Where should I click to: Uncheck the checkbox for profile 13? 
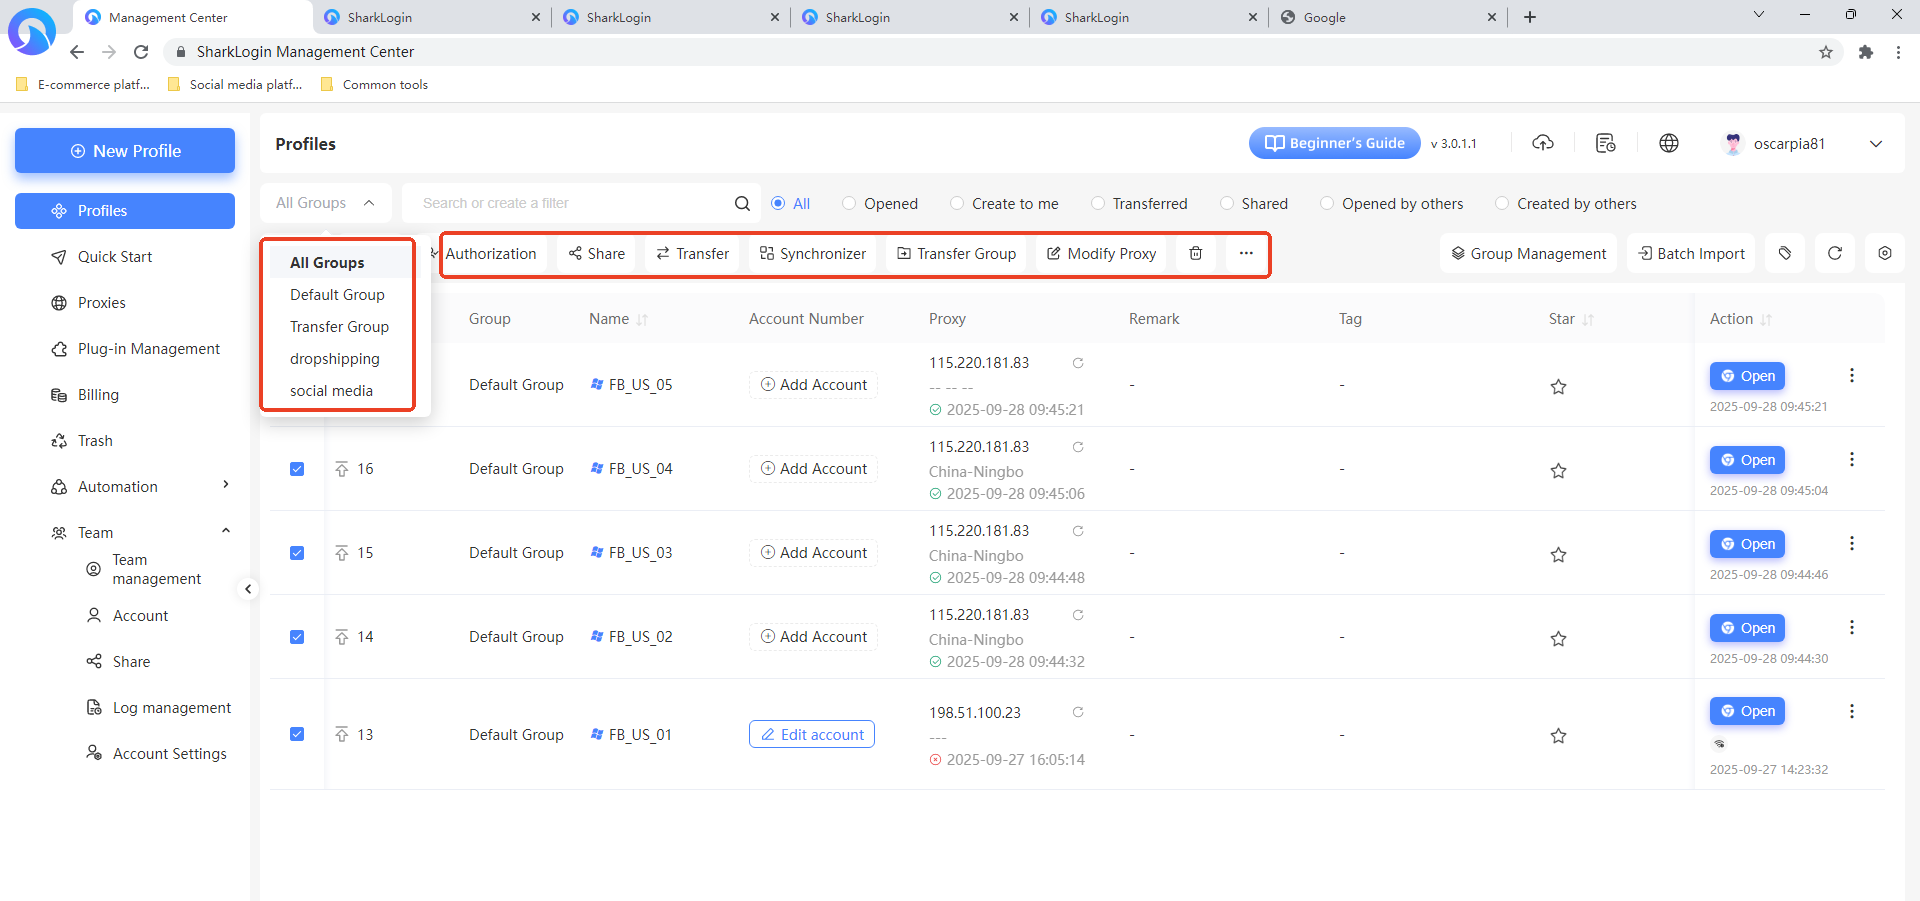point(297,735)
